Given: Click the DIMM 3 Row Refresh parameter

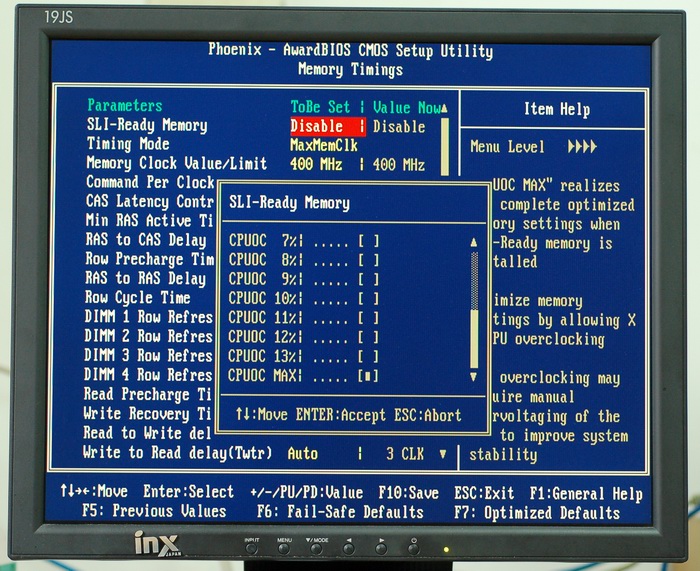Looking at the screenshot, I should point(149,355).
